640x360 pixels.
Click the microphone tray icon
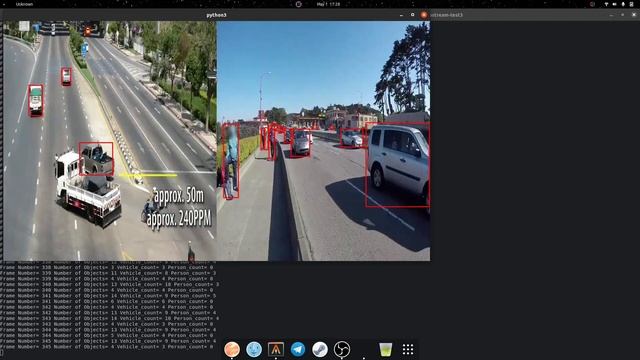click(623, 4)
